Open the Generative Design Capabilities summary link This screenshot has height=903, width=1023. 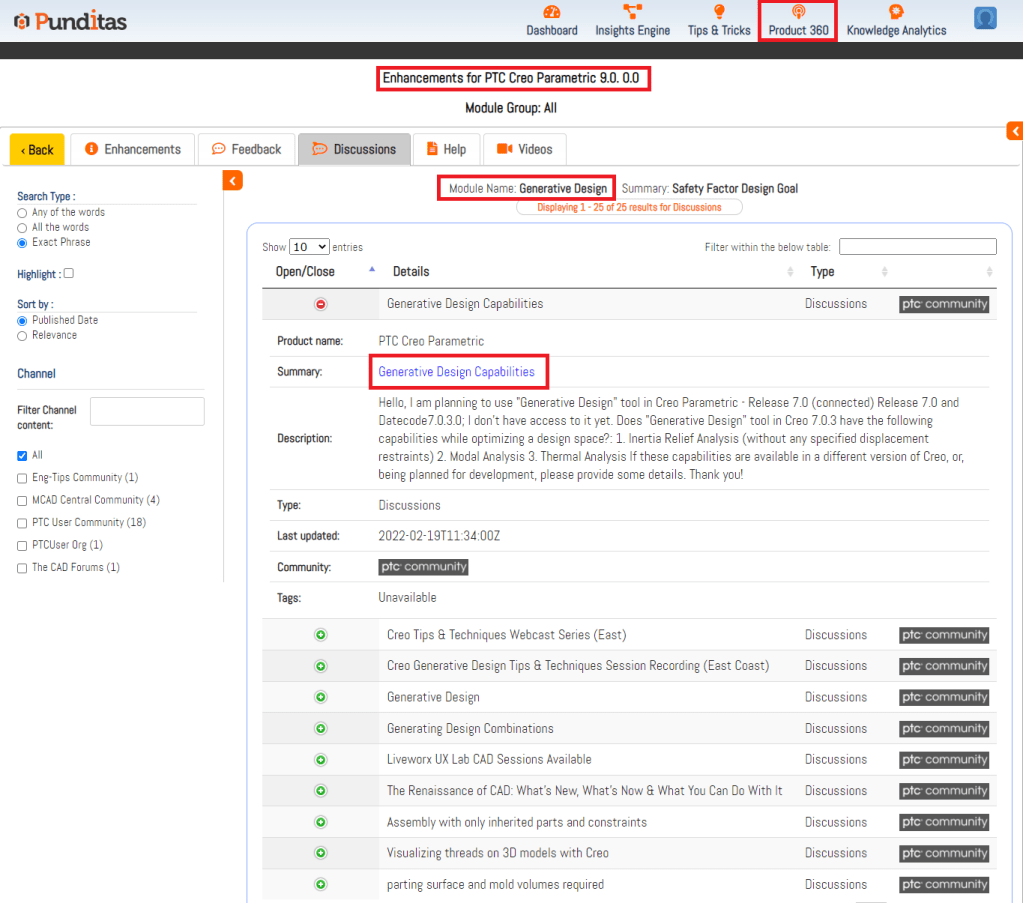click(x=456, y=372)
